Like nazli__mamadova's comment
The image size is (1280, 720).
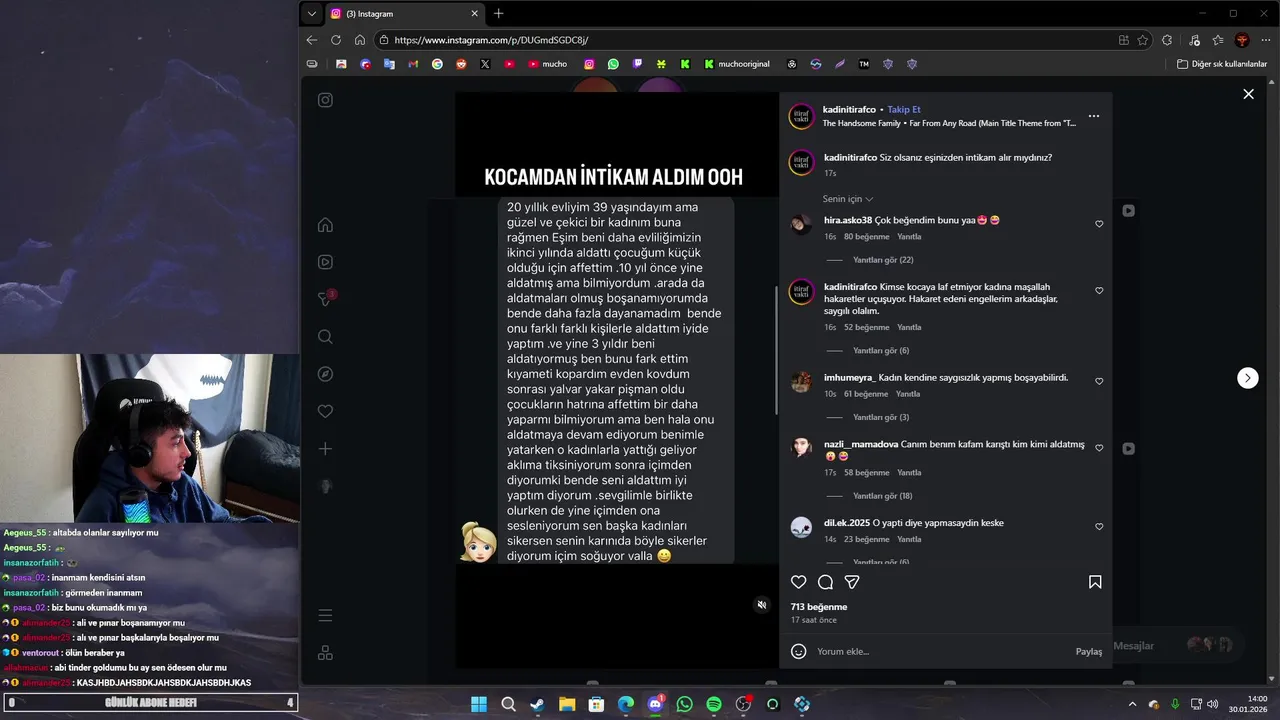coord(1099,448)
